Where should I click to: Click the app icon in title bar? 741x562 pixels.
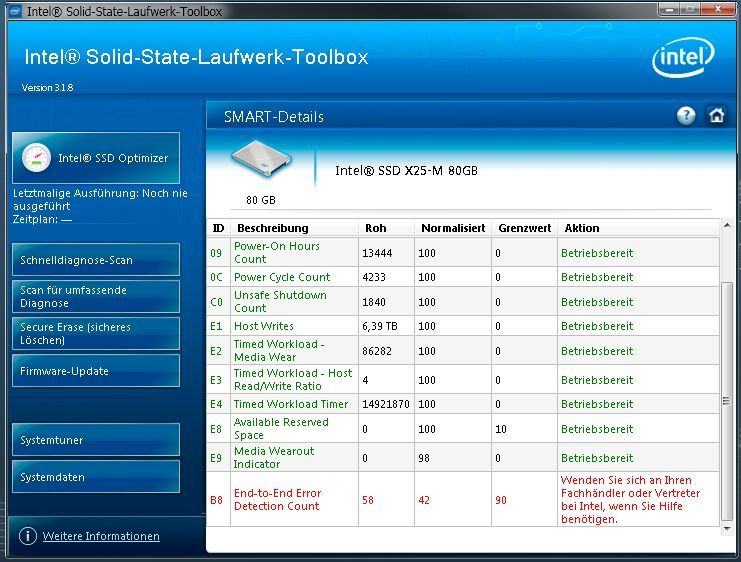15,11
